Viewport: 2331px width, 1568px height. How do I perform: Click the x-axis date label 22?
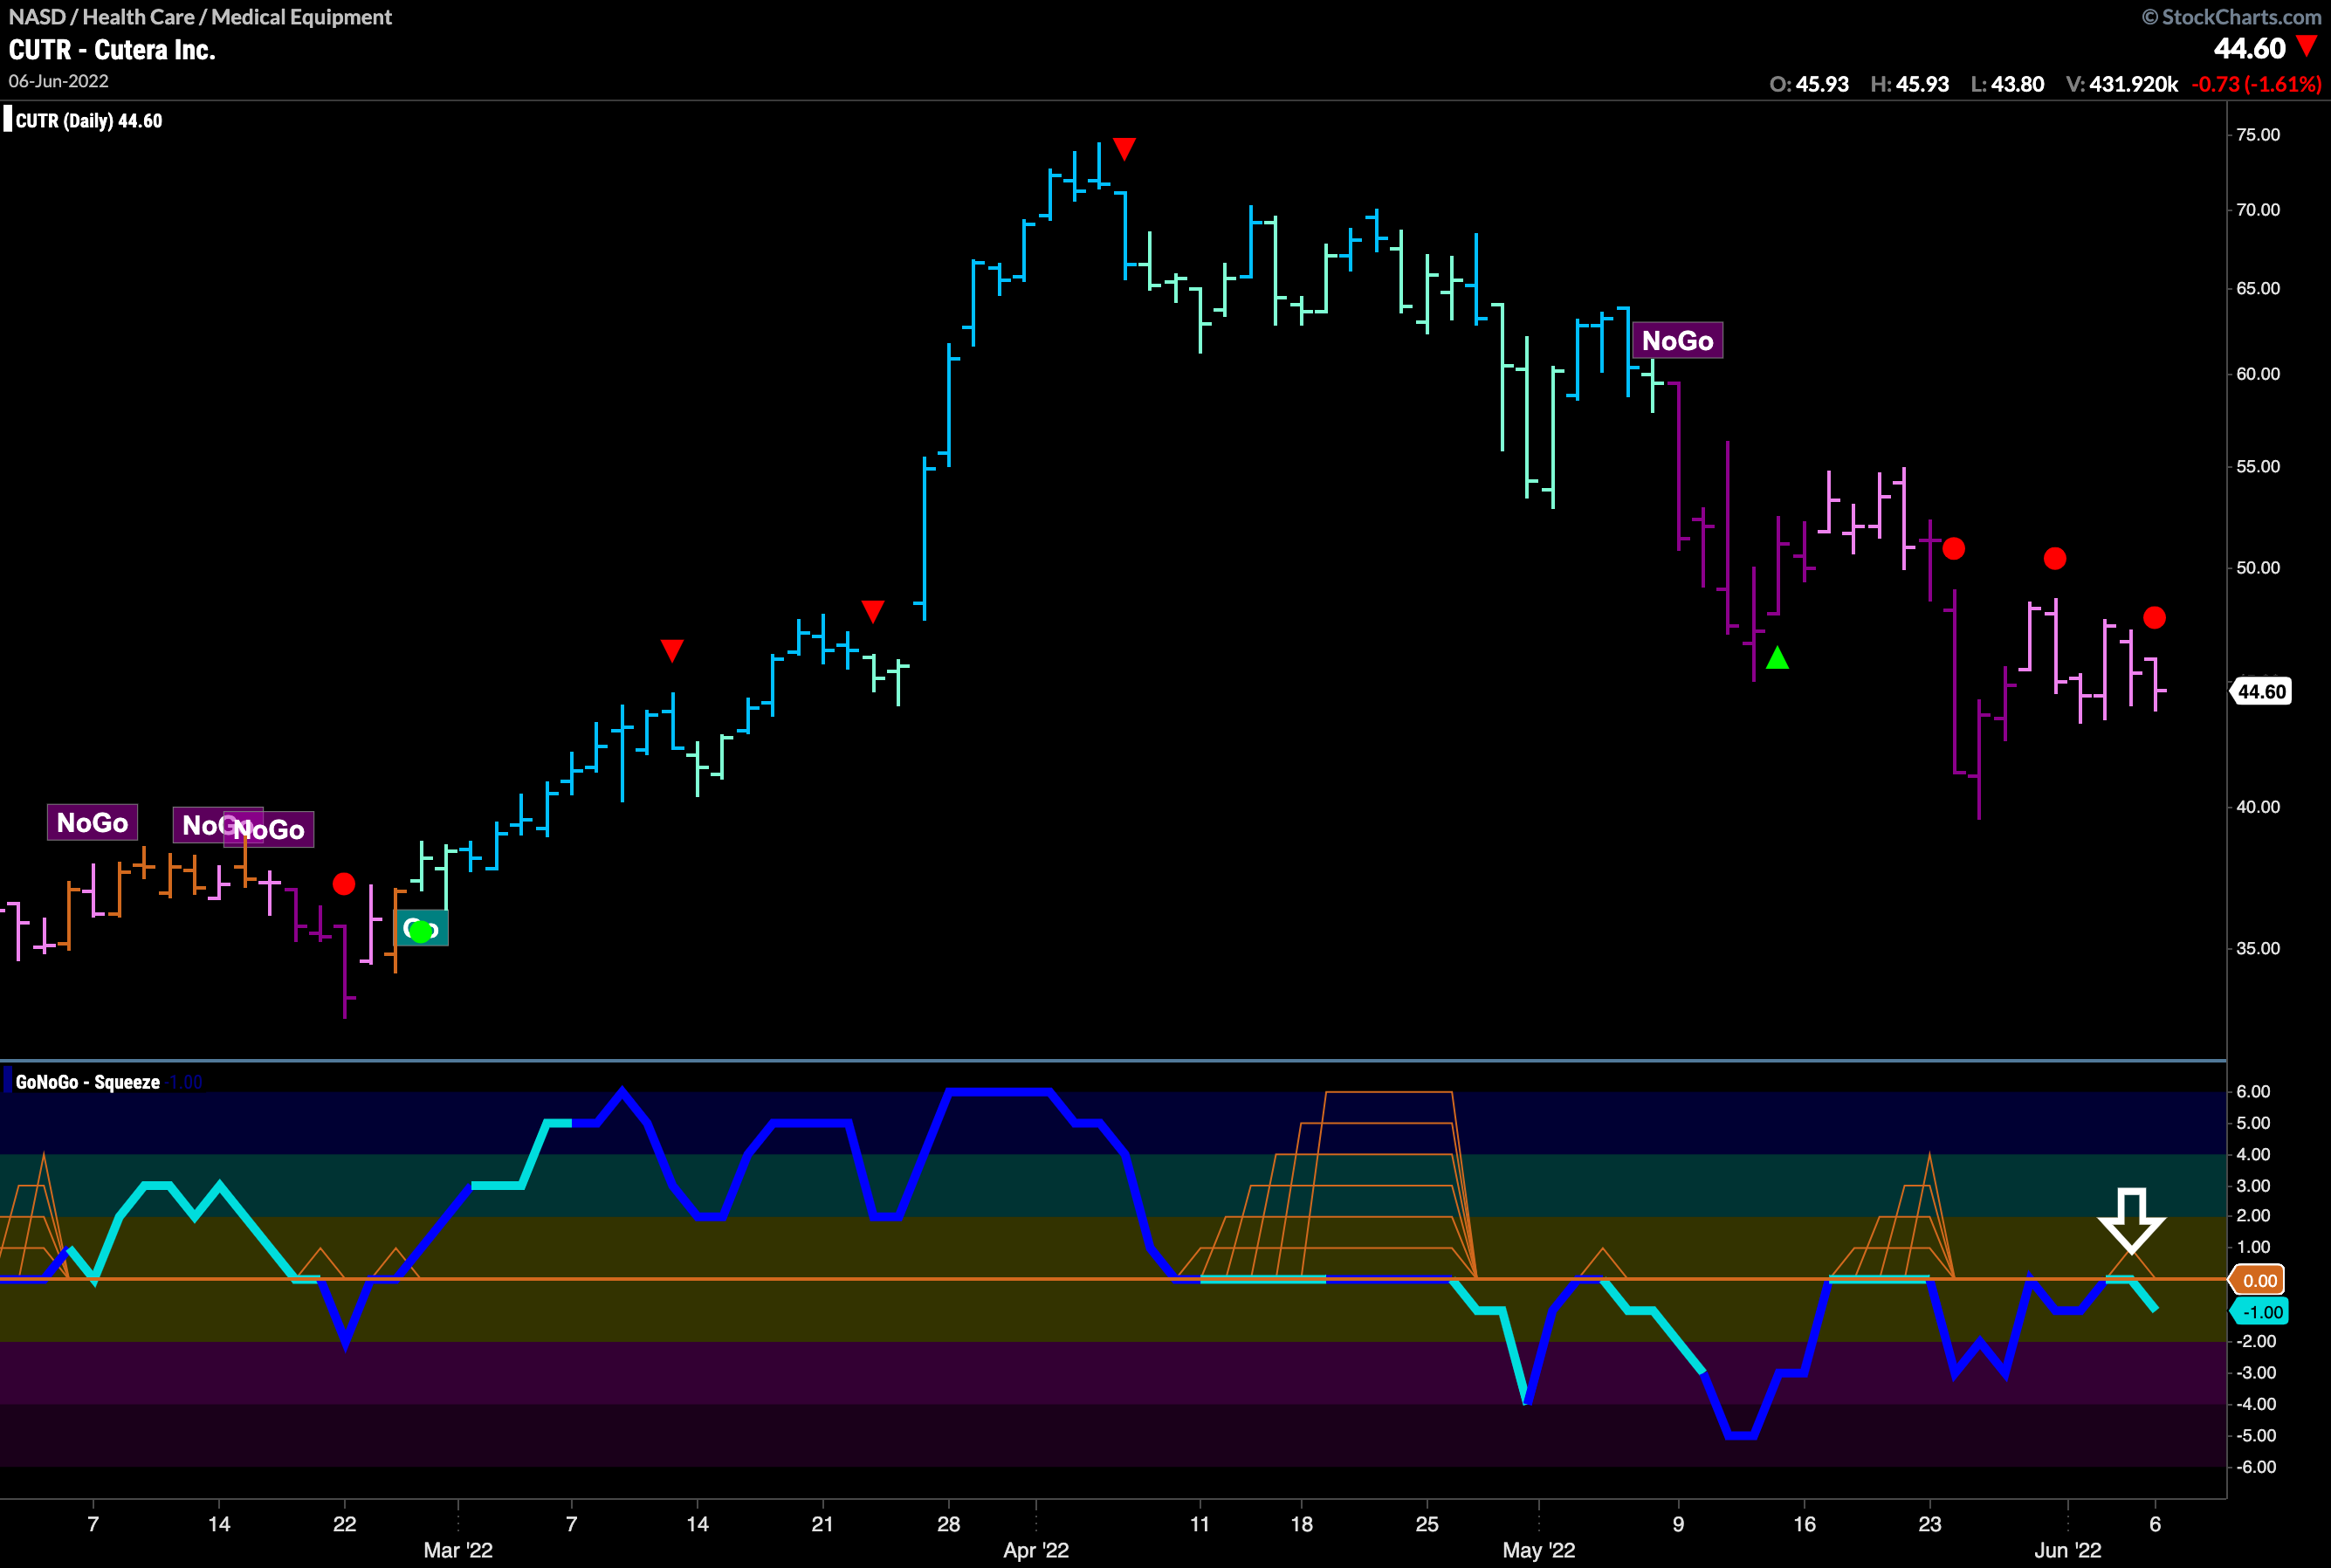(344, 1524)
